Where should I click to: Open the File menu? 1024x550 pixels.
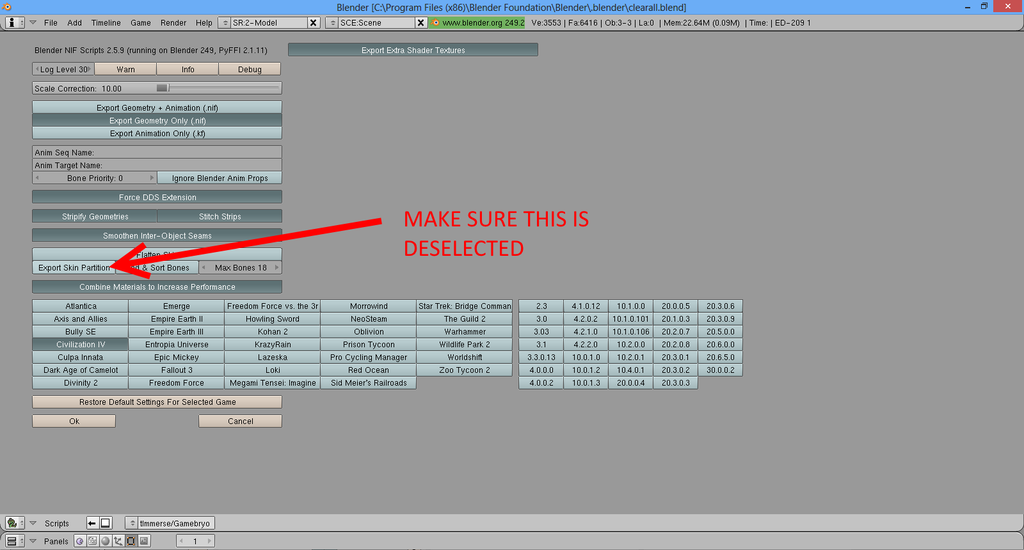[51, 23]
